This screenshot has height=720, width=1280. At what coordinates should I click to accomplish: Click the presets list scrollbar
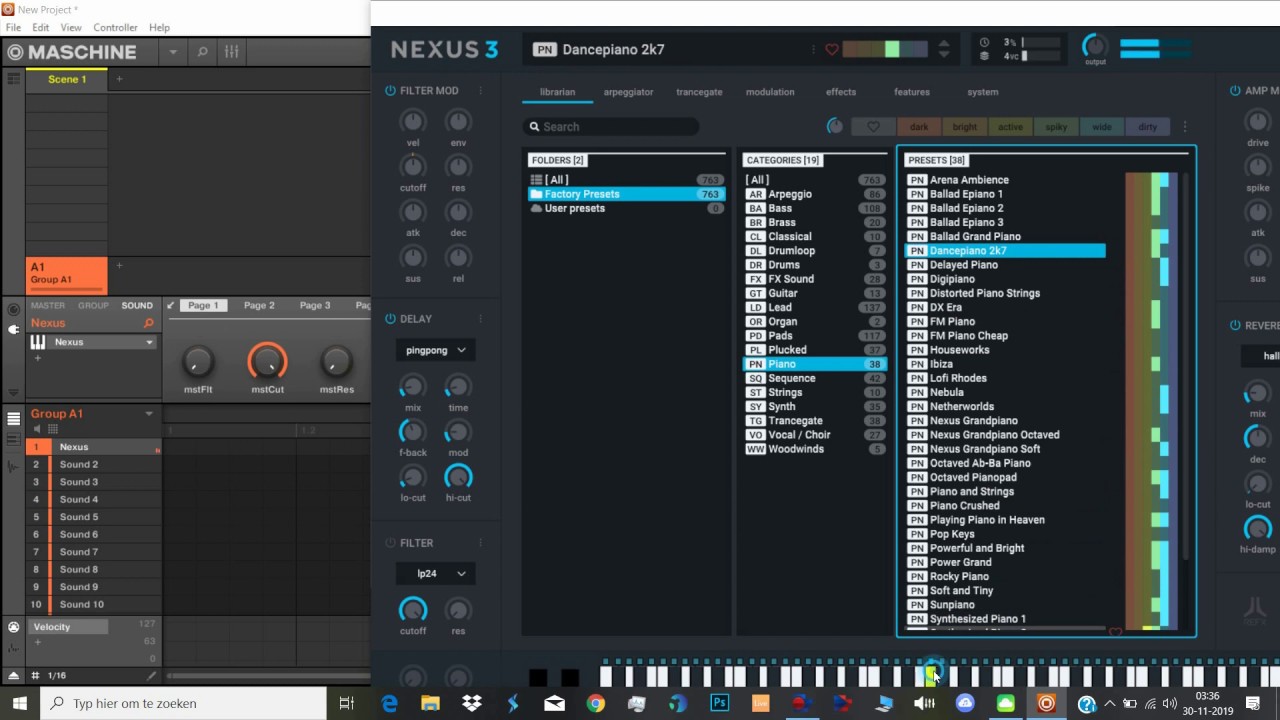(1186, 365)
